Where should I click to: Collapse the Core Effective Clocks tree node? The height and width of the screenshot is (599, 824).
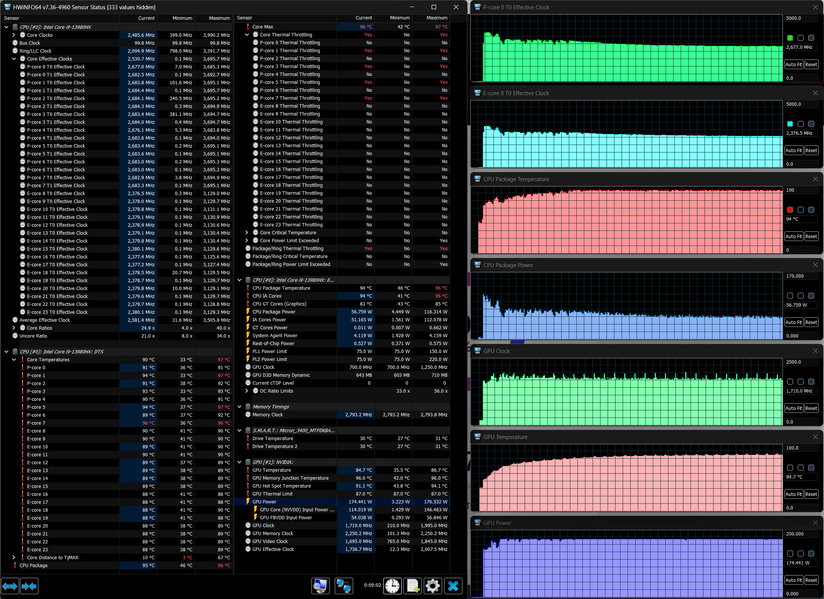pos(14,59)
